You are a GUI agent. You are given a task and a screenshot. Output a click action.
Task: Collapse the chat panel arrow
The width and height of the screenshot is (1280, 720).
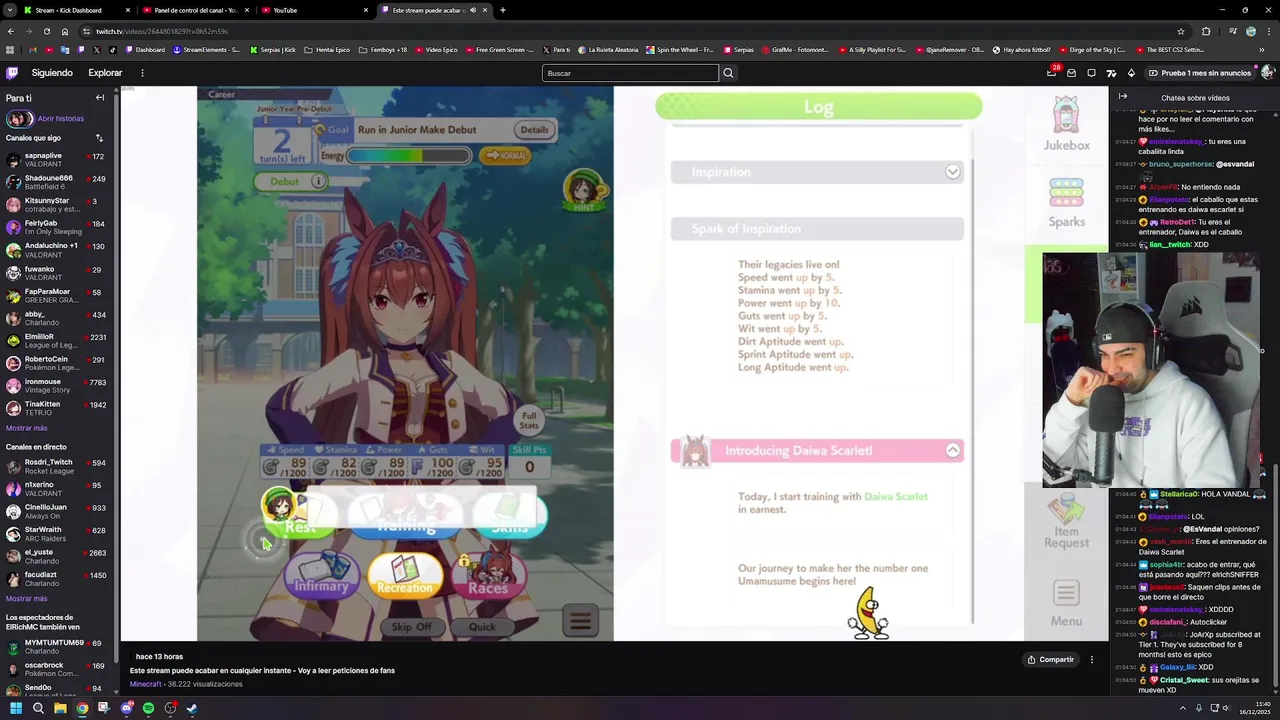pyautogui.click(x=1122, y=97)
